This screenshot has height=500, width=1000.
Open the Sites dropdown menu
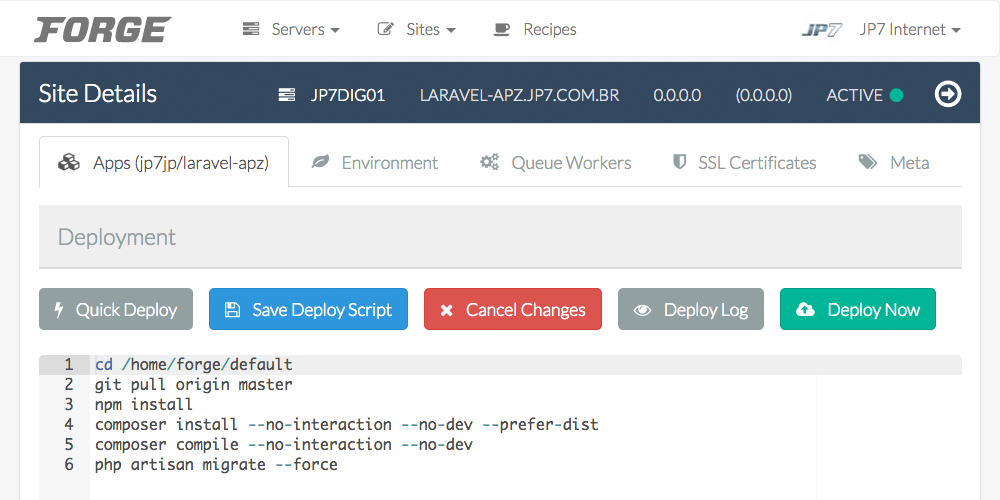[430, 29]
